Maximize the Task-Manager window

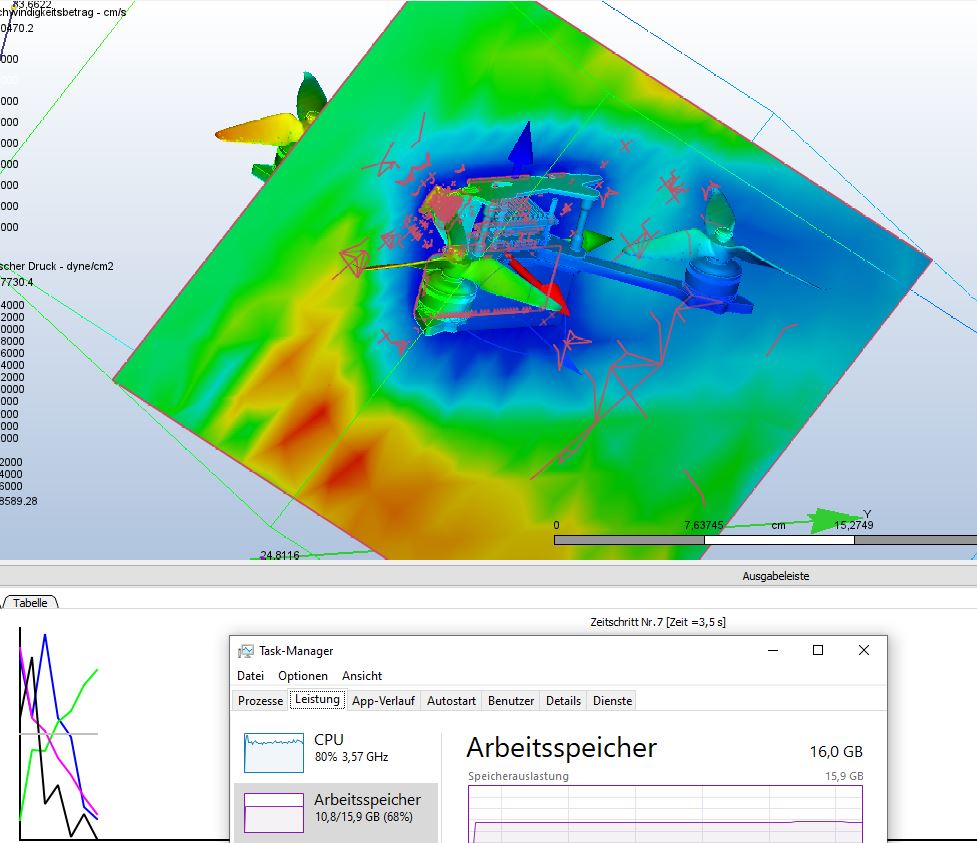[818, 650]
